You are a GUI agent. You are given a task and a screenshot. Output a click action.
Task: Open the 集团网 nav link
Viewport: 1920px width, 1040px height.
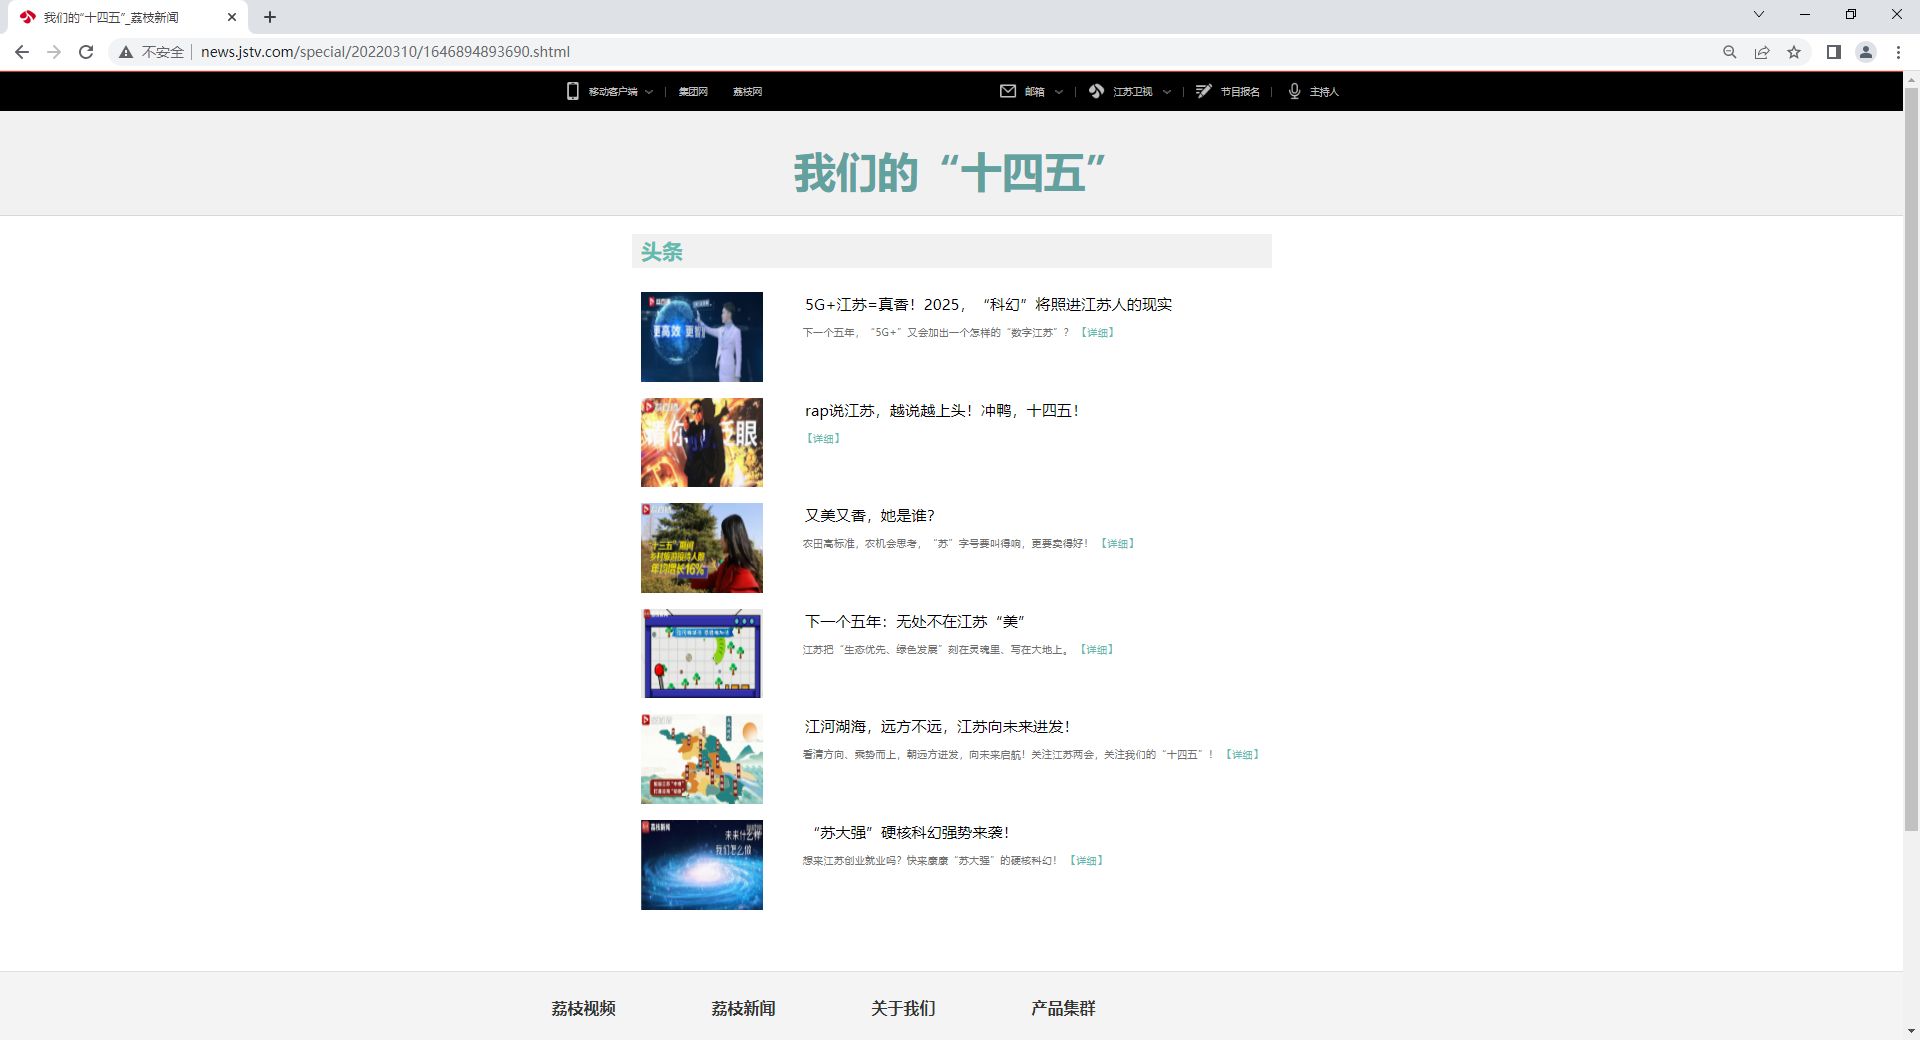pyautogui.click(x=692, y=92)
